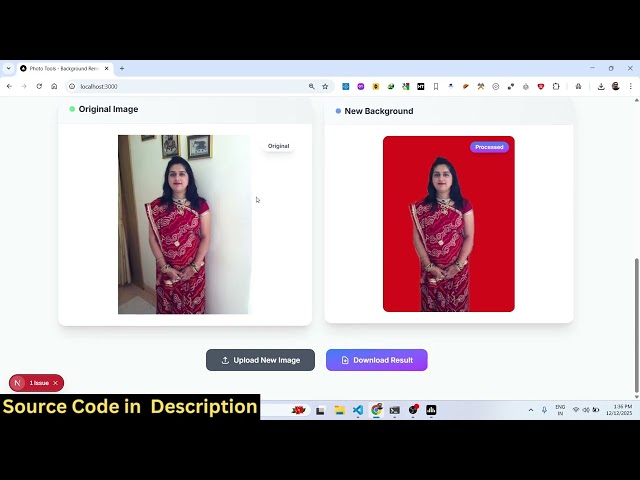Click the Upload New Image button

point(260,360)
